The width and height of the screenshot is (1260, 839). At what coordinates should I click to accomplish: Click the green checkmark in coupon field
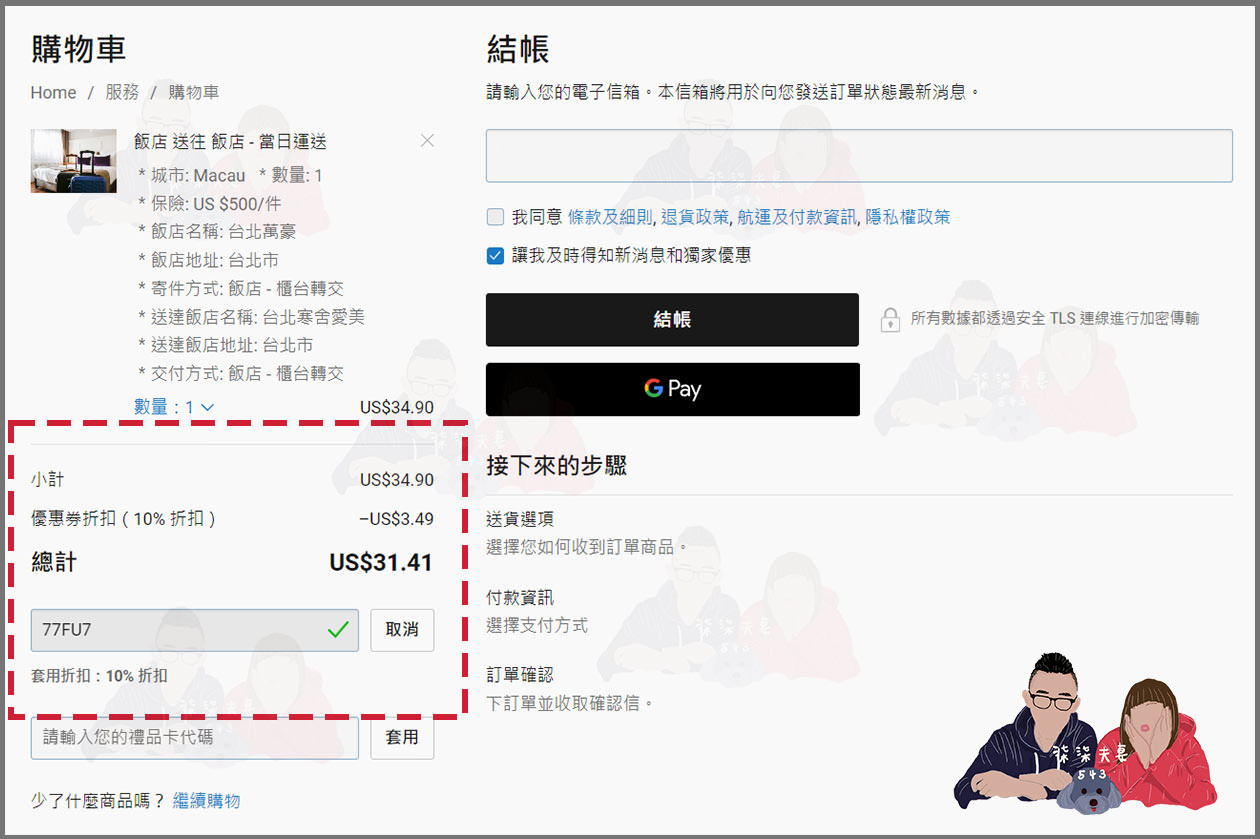tap(338, 630)
